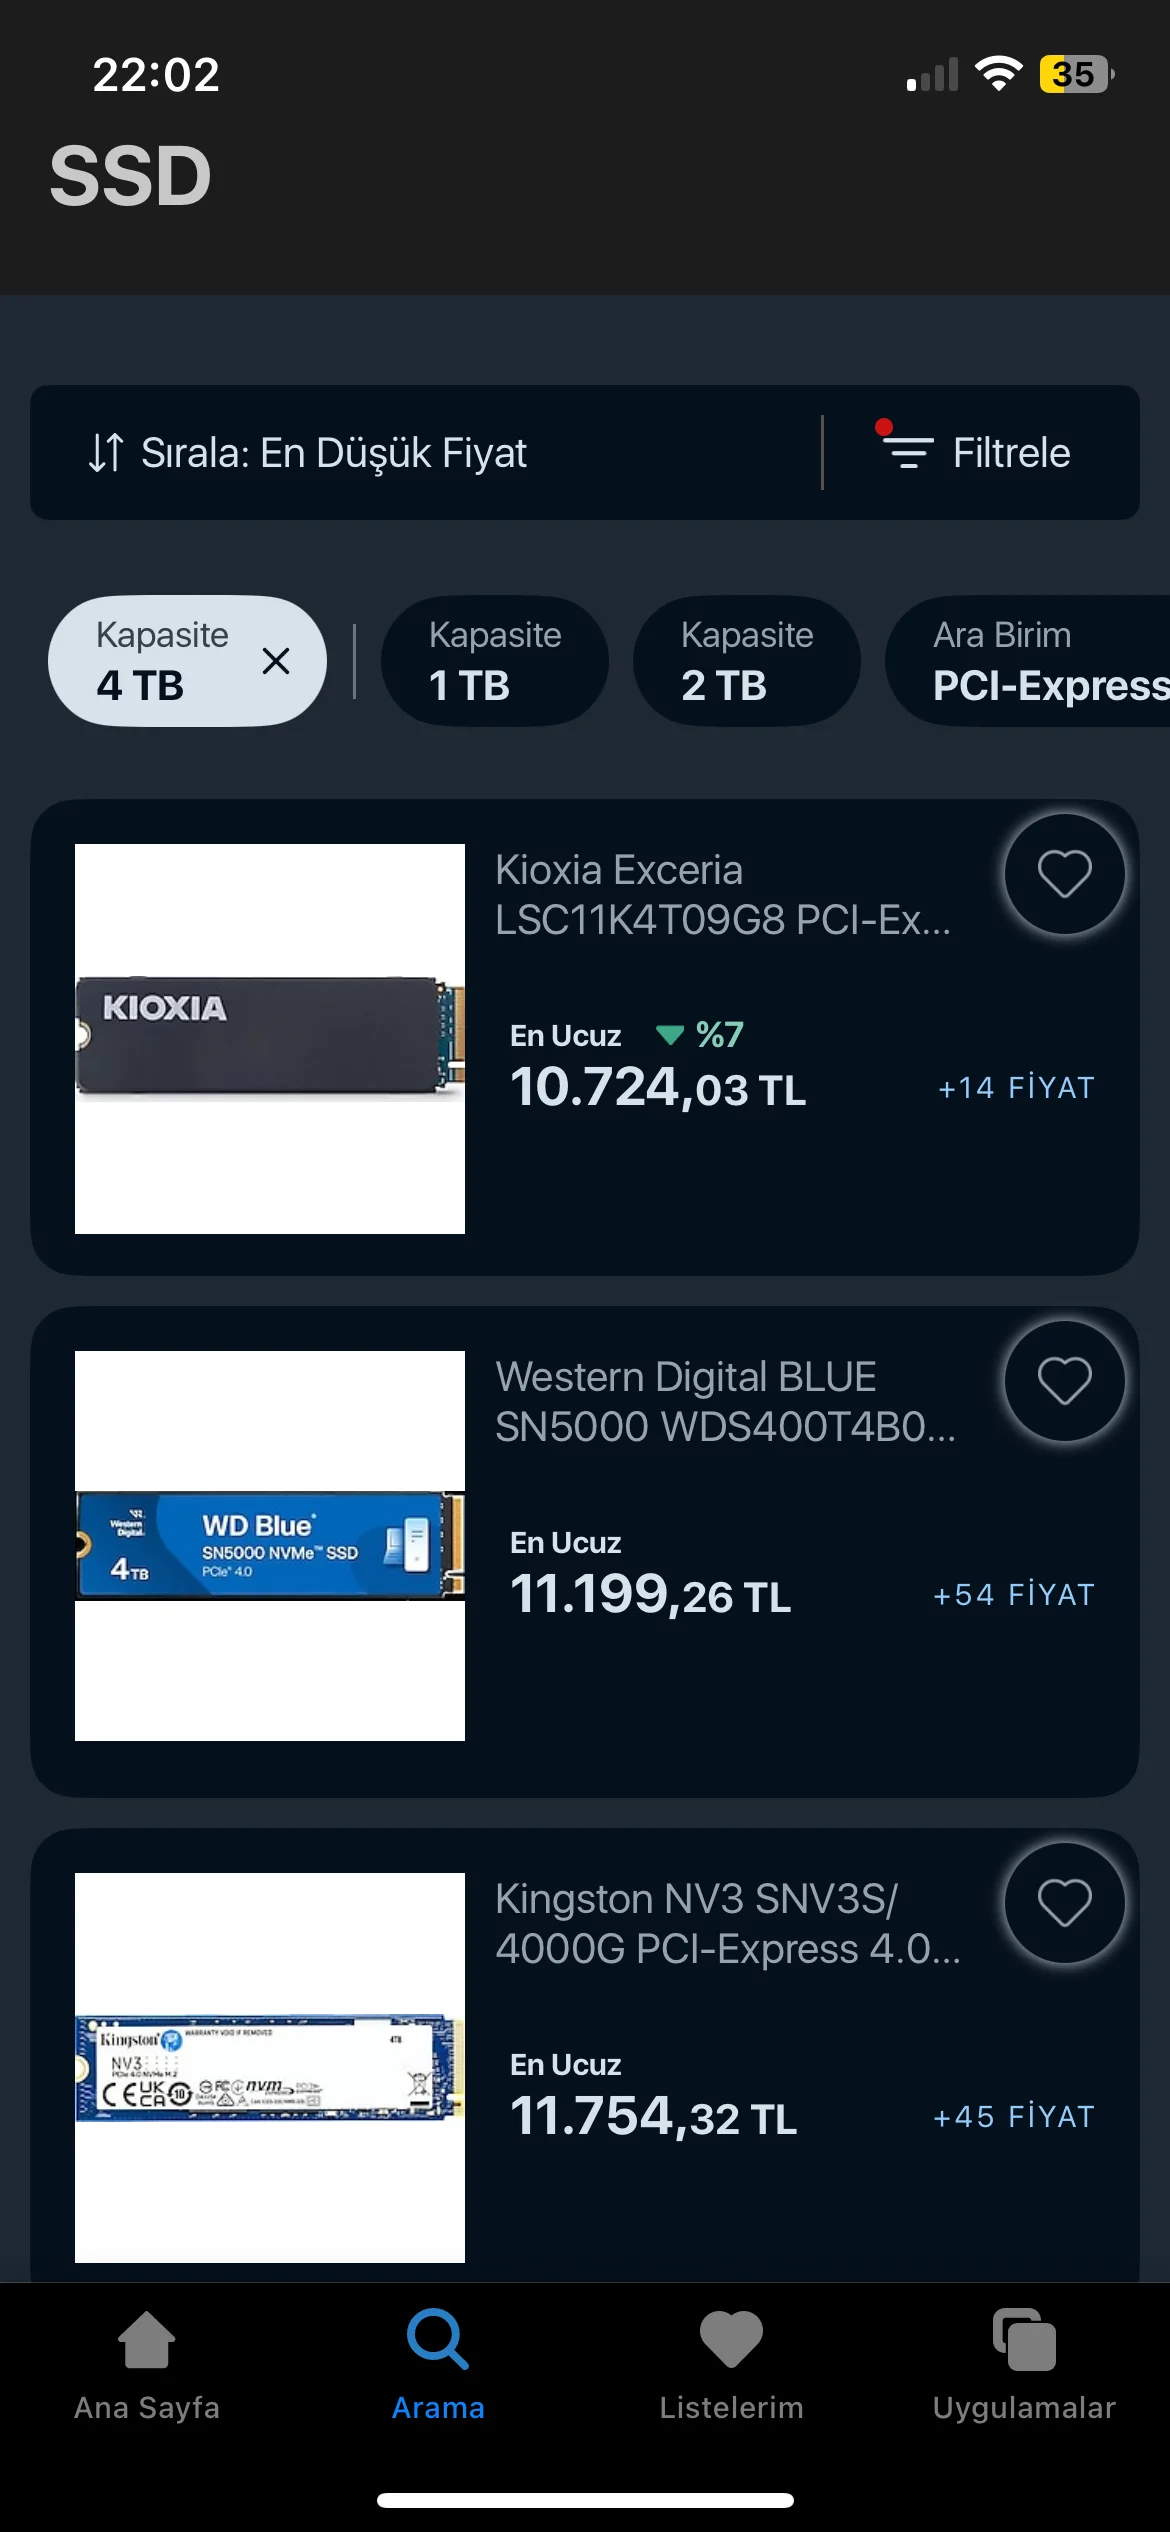Toggle the Kapasite 1 TB filter chip
This screenshot has height=2532, width=1170.
pos(495,661)
